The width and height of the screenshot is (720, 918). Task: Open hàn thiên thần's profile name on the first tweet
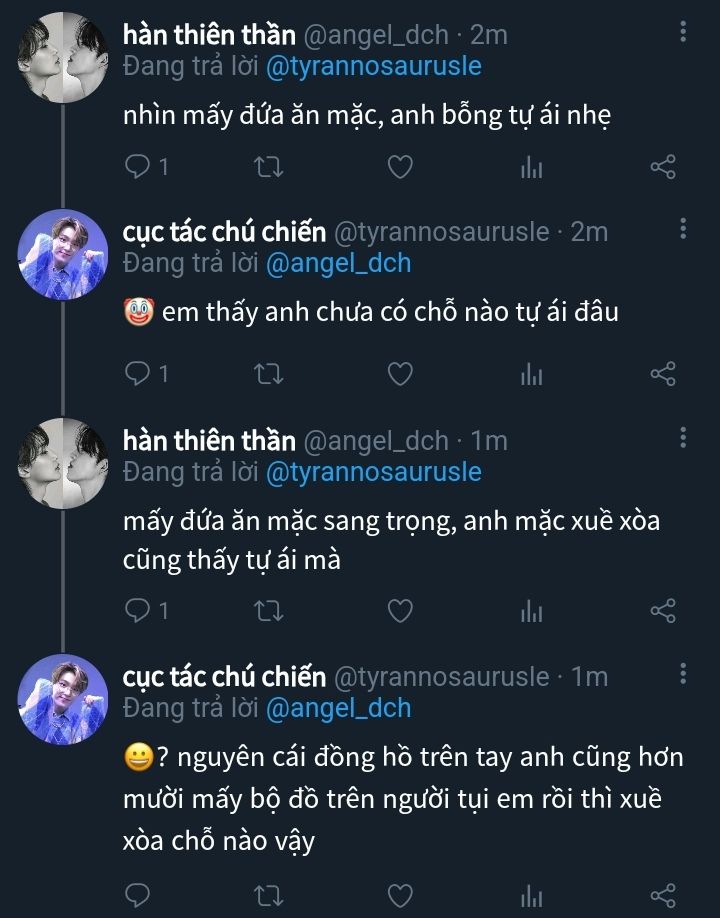pyautogui.click(x=209, y=34)
